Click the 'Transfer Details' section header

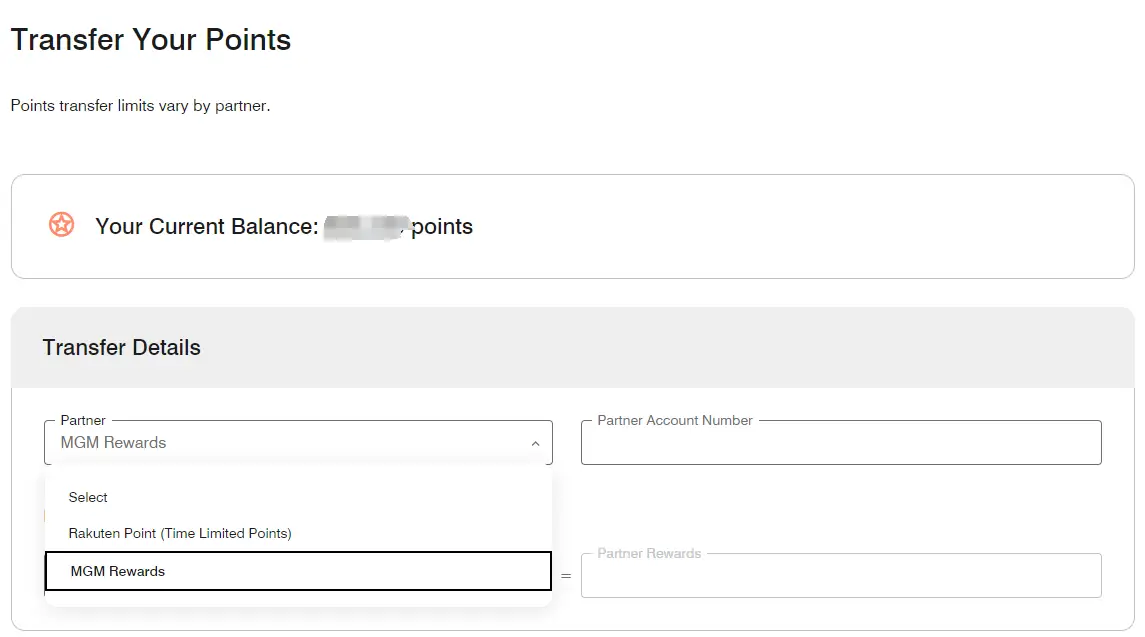[x=121, y=347]
